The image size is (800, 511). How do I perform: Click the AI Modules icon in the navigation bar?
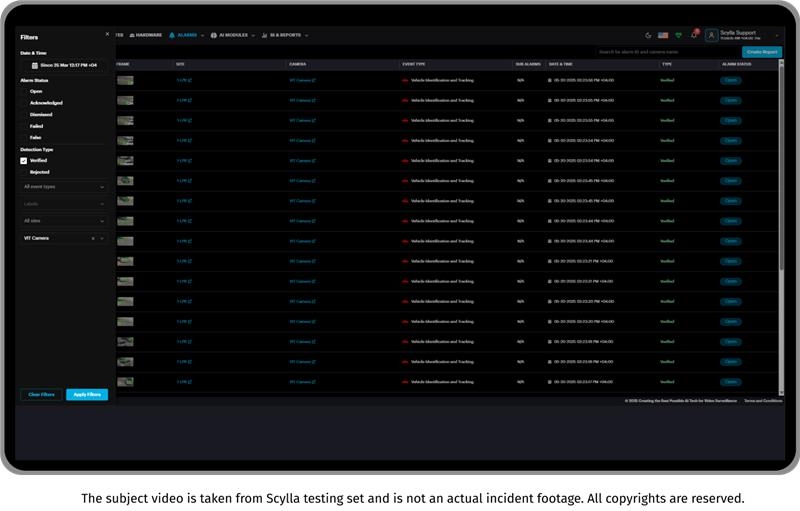[x=214, y=35]
